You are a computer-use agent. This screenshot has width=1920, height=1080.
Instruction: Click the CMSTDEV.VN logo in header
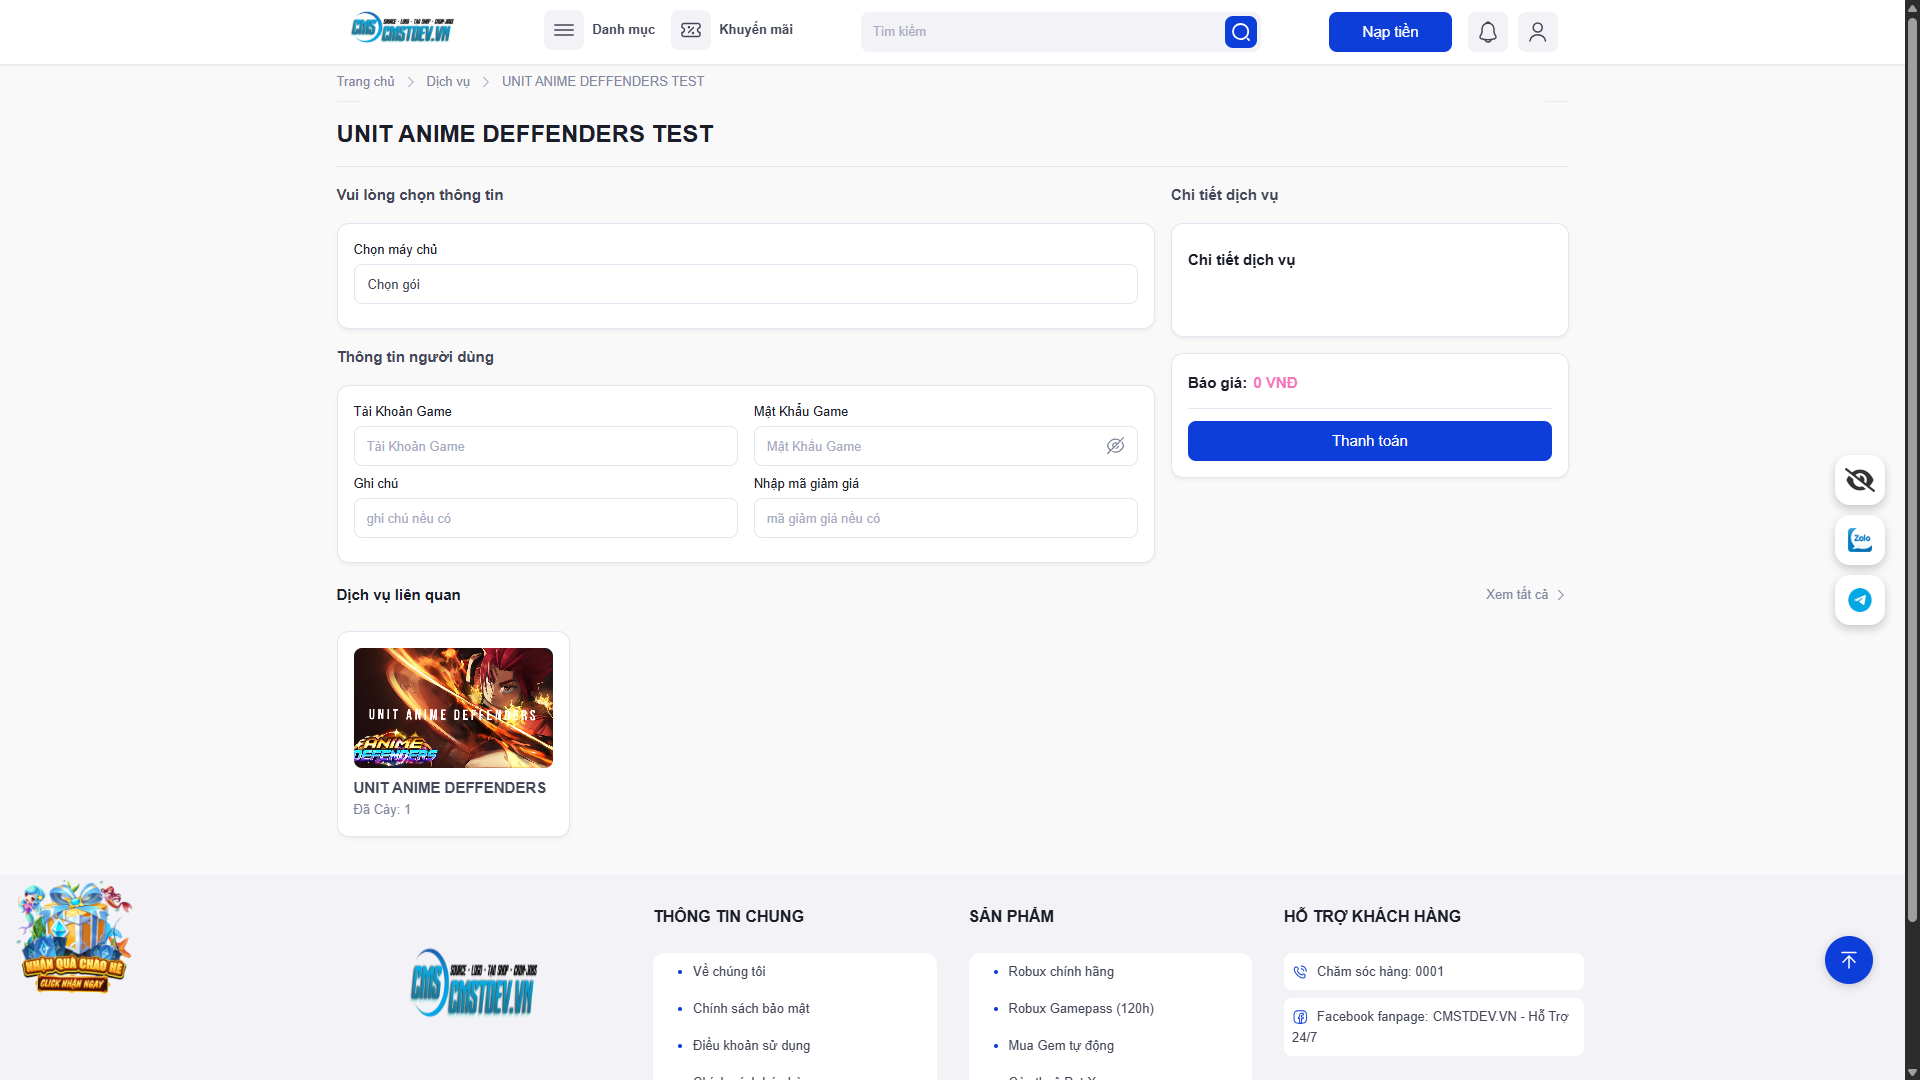(402, 29)
